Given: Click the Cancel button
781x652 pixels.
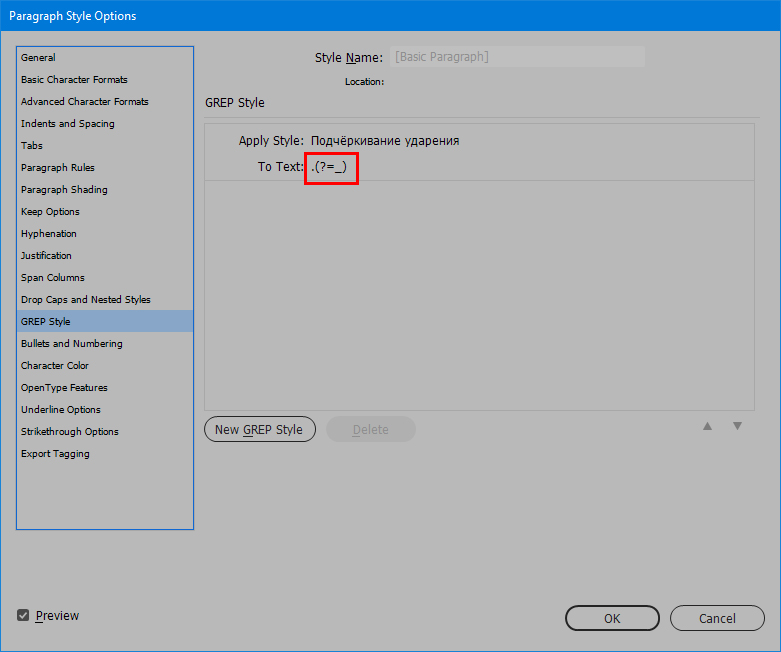Looking at the screenshot, I should [x=717, y=618].
